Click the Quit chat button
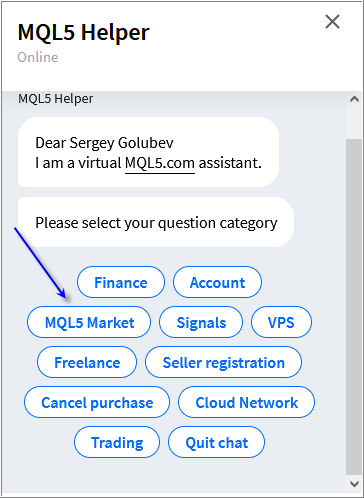Image resolution: width=364 pixels, height=498 pixels. pos(217,442)
